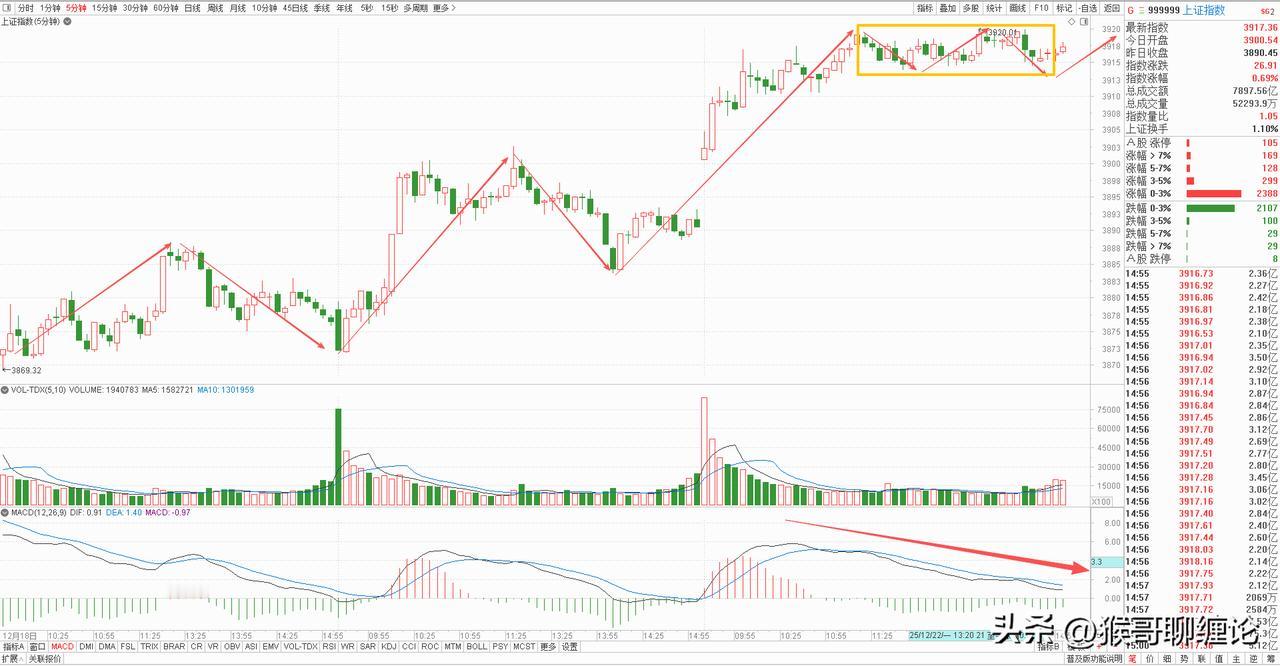Screen dimensions: 1280x666
Task: Select the 季线 quarterly period
Action: click(x=322, y=8)
